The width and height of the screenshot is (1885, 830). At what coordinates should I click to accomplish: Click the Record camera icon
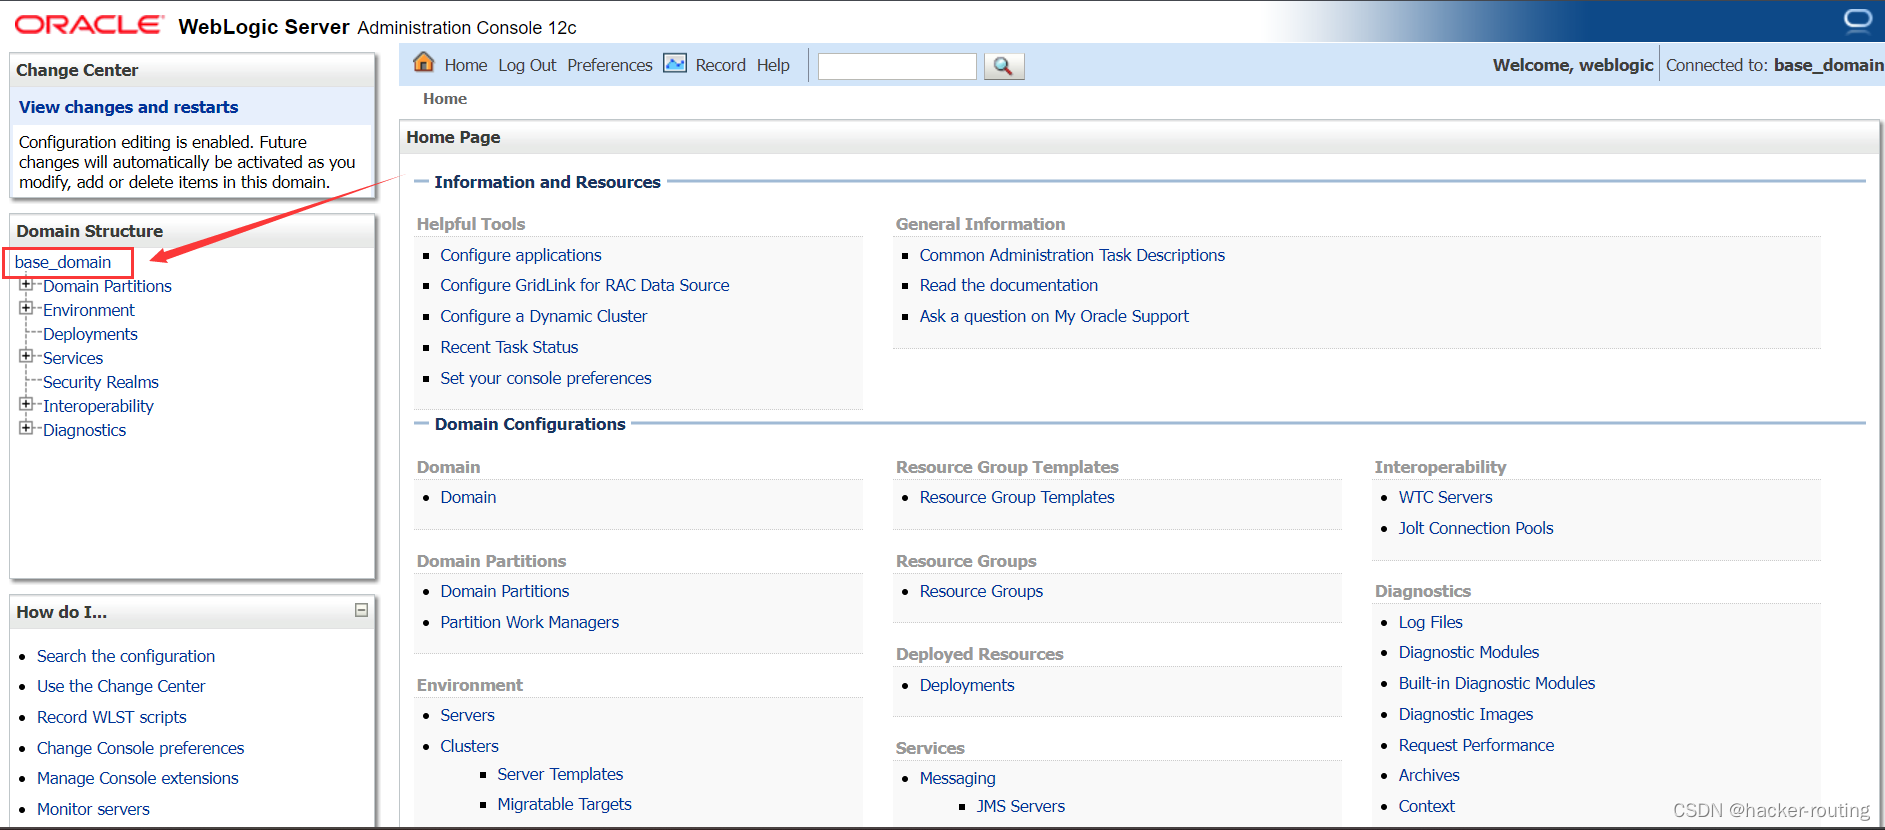675,63
